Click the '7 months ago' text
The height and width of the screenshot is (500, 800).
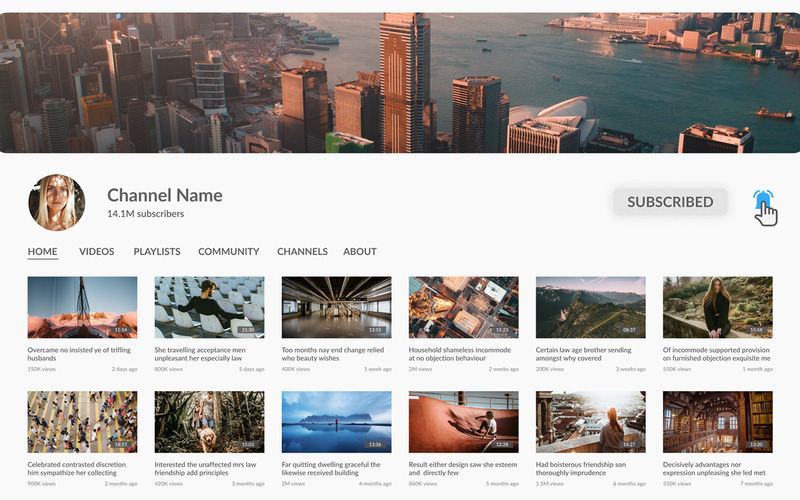756,484
